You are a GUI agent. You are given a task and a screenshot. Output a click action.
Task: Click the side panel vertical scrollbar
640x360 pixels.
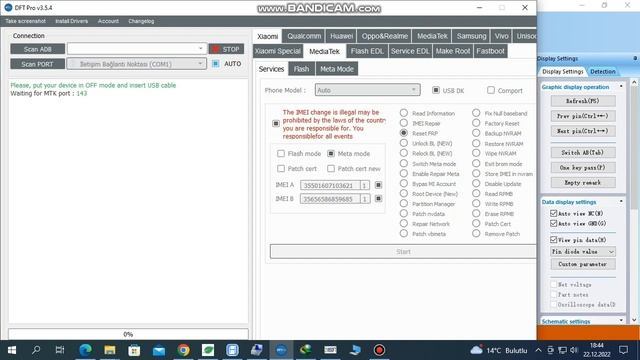(634, 200)
